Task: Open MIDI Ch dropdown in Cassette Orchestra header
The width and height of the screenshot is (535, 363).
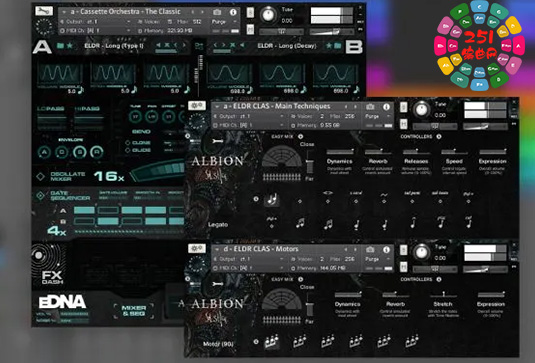Action: coord(96,31)
